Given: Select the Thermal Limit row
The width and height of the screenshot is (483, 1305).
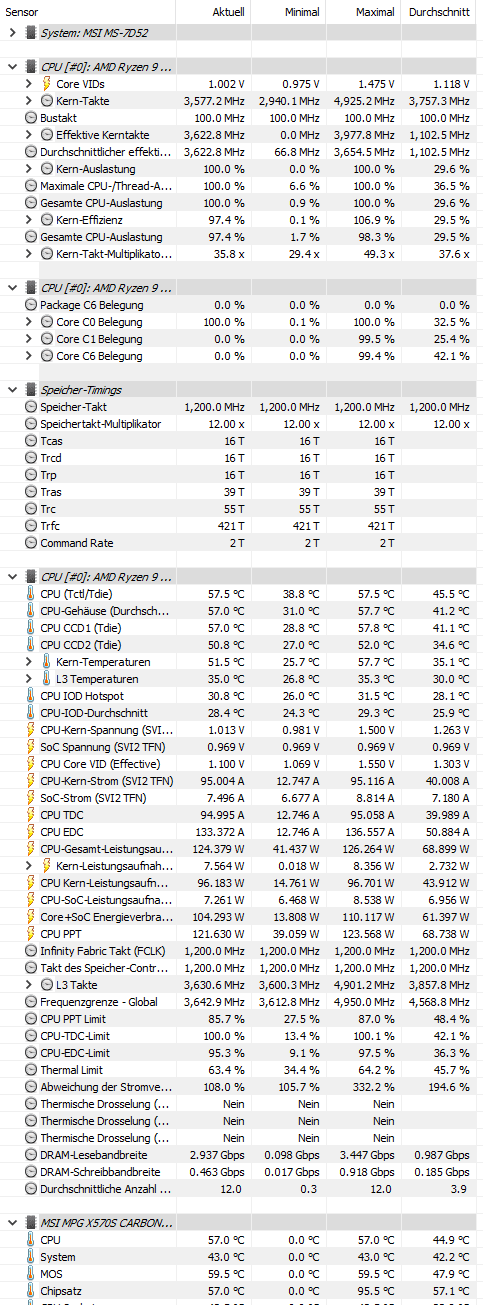Looking at the screenshot, I should (x=240, y=1070).
